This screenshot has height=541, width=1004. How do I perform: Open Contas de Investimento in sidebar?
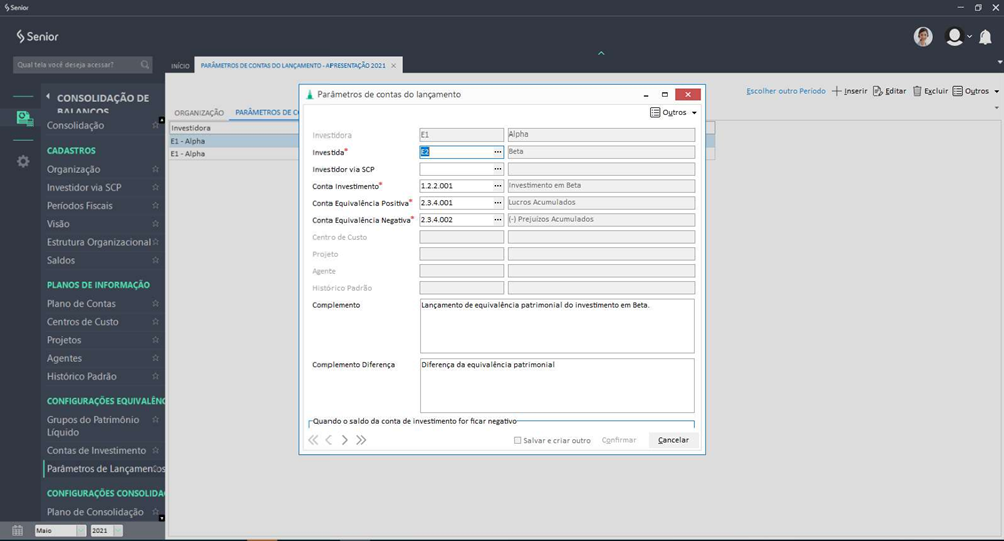click(96, 451)
